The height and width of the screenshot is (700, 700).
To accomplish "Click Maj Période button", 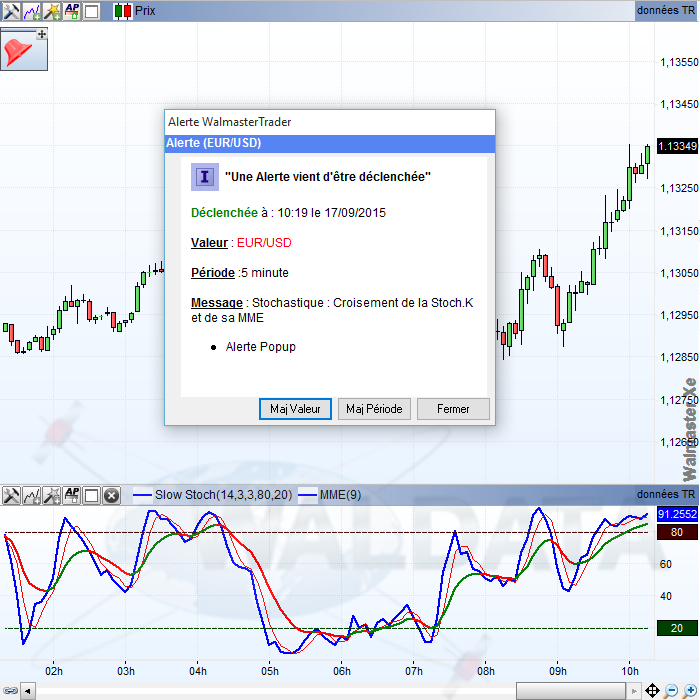I will pyautogui.click(x=374, y=409).
